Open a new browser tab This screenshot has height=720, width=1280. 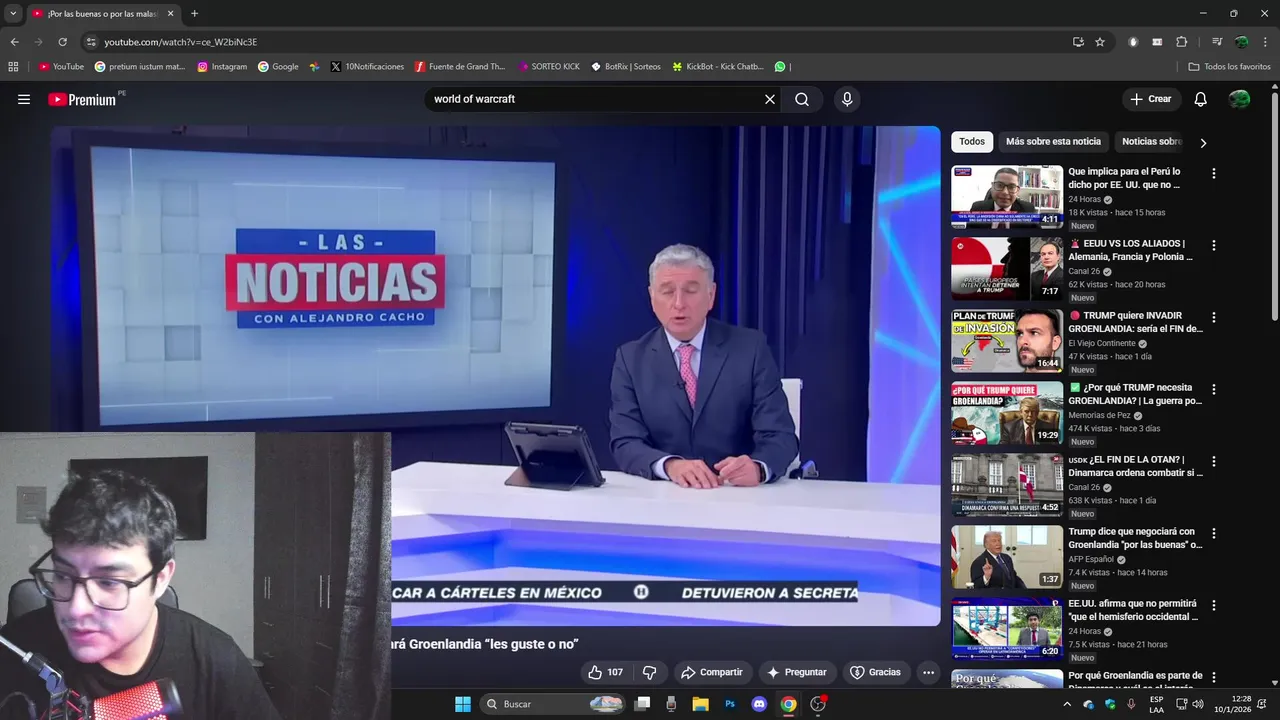point(194,14)
